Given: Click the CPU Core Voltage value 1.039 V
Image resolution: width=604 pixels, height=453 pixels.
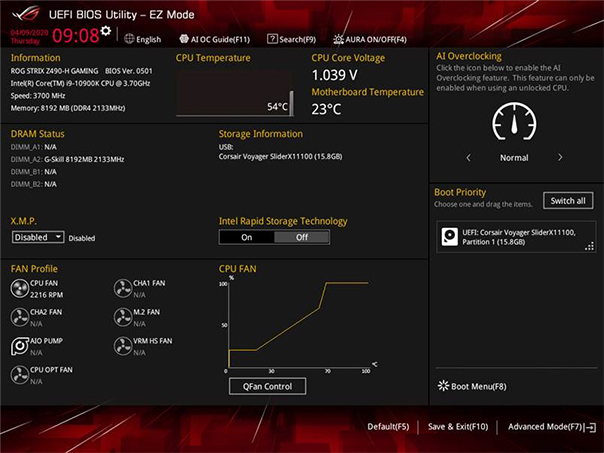Looking at the screenshot, I should (x=335, y=75).
